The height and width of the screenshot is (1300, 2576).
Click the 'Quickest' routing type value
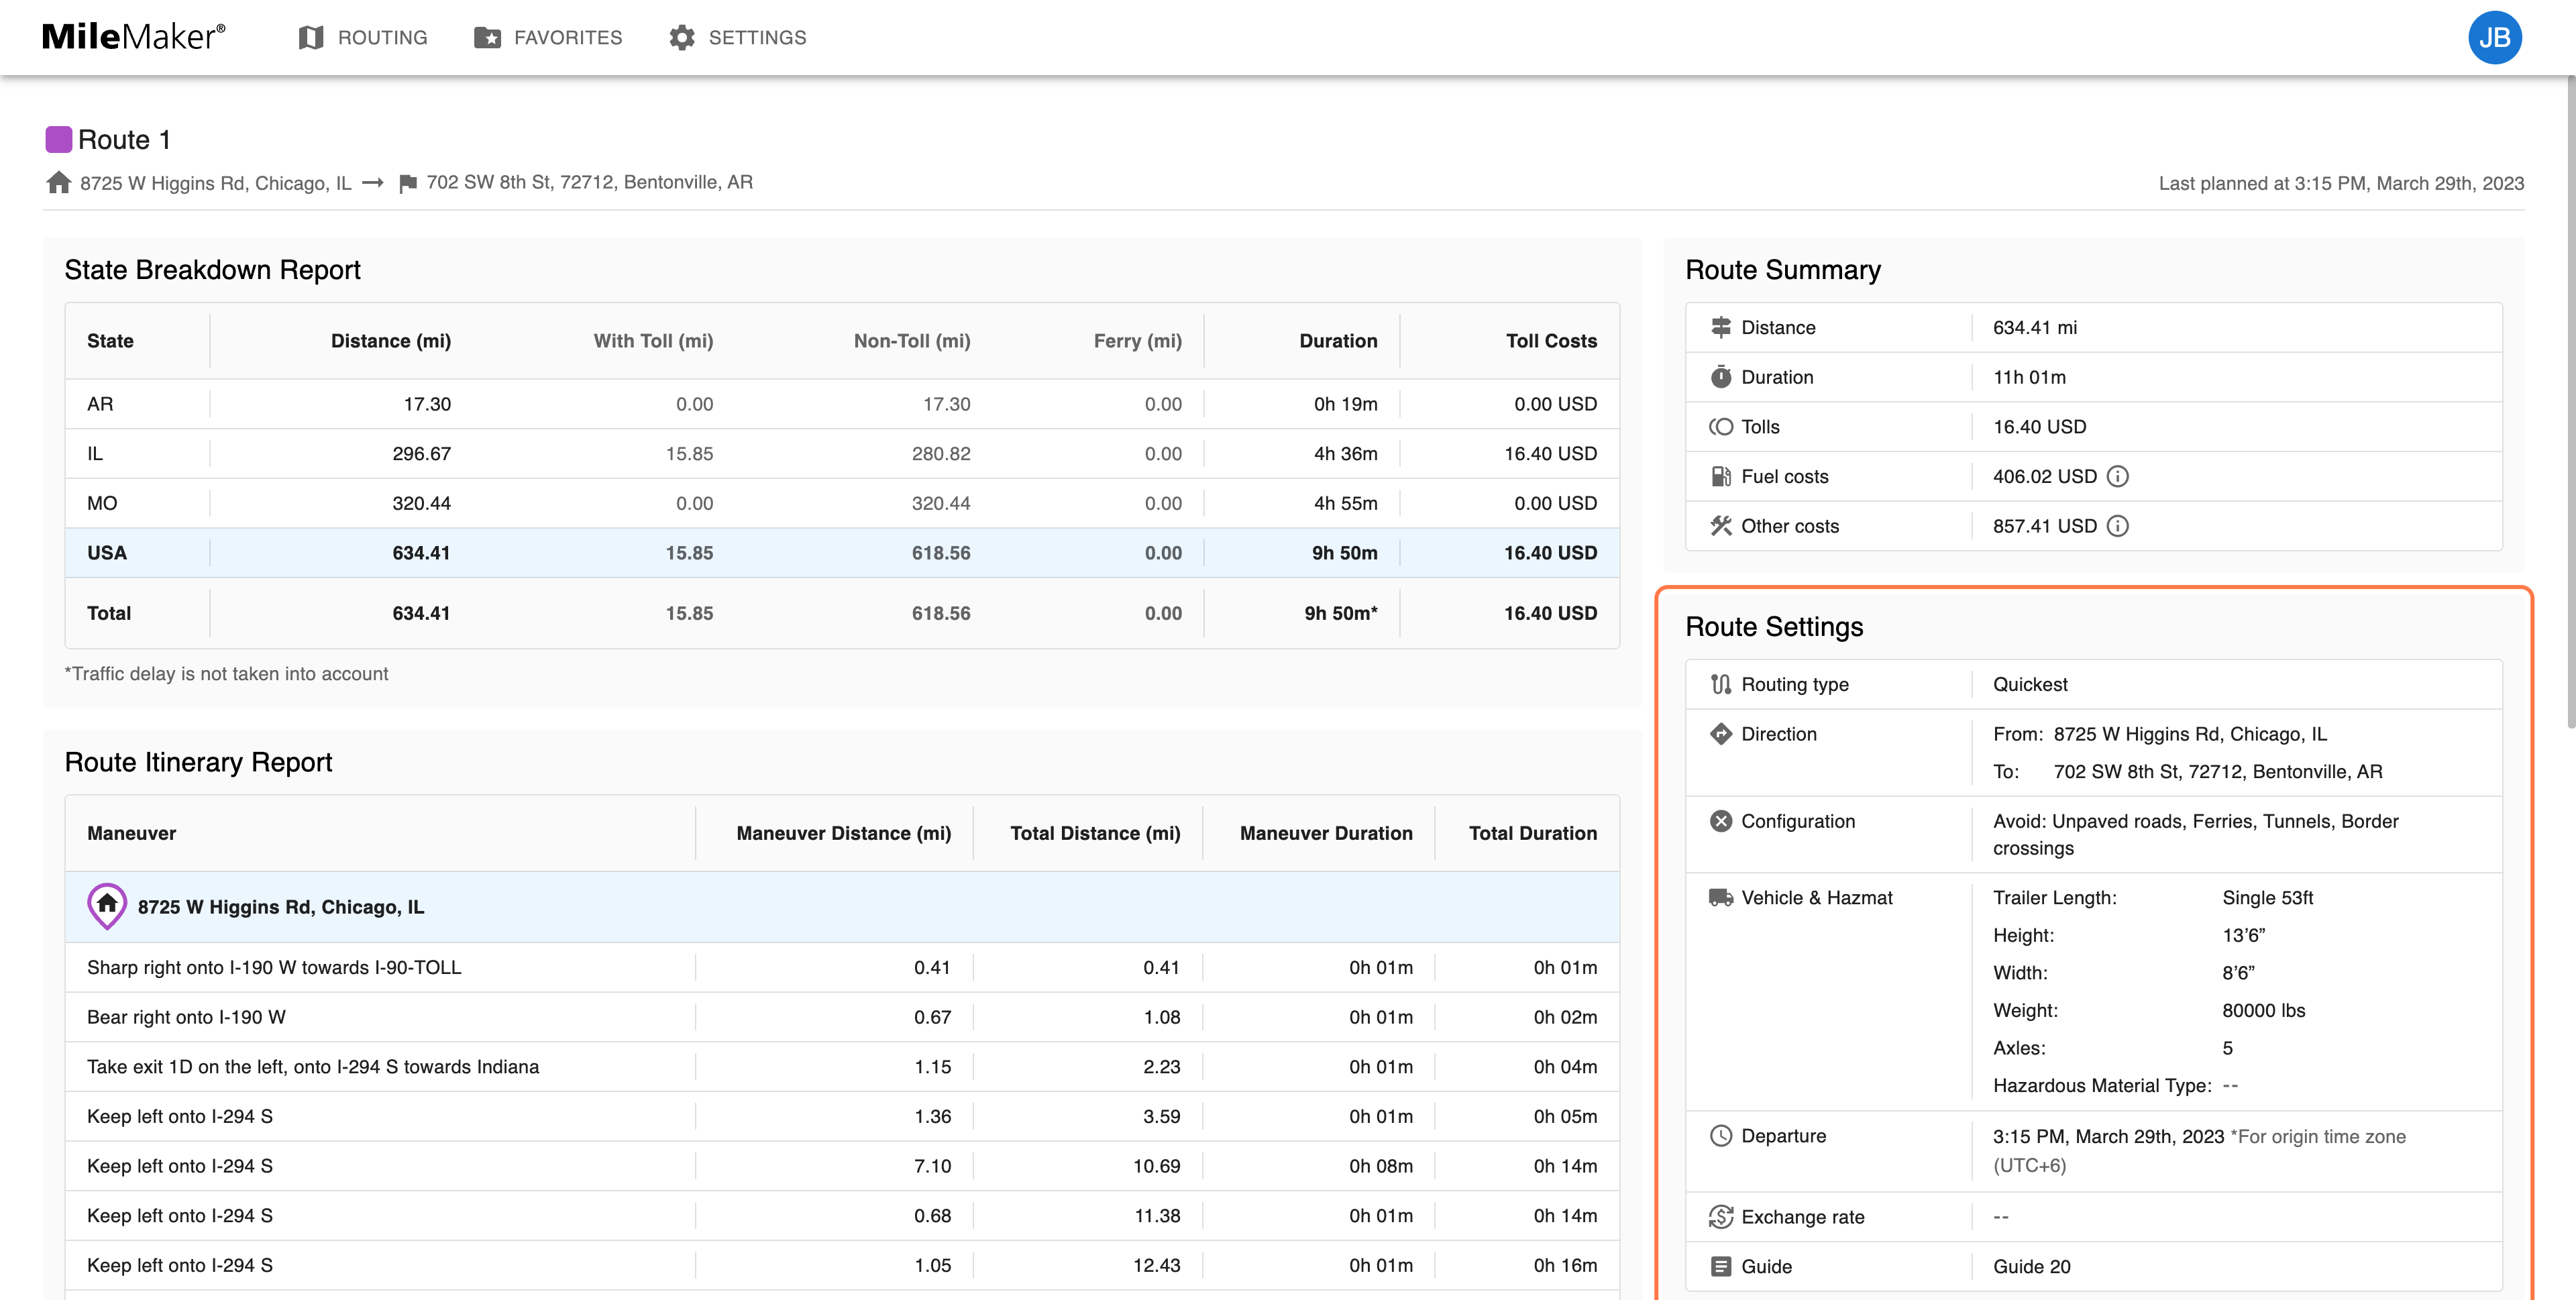[2030, 685]
